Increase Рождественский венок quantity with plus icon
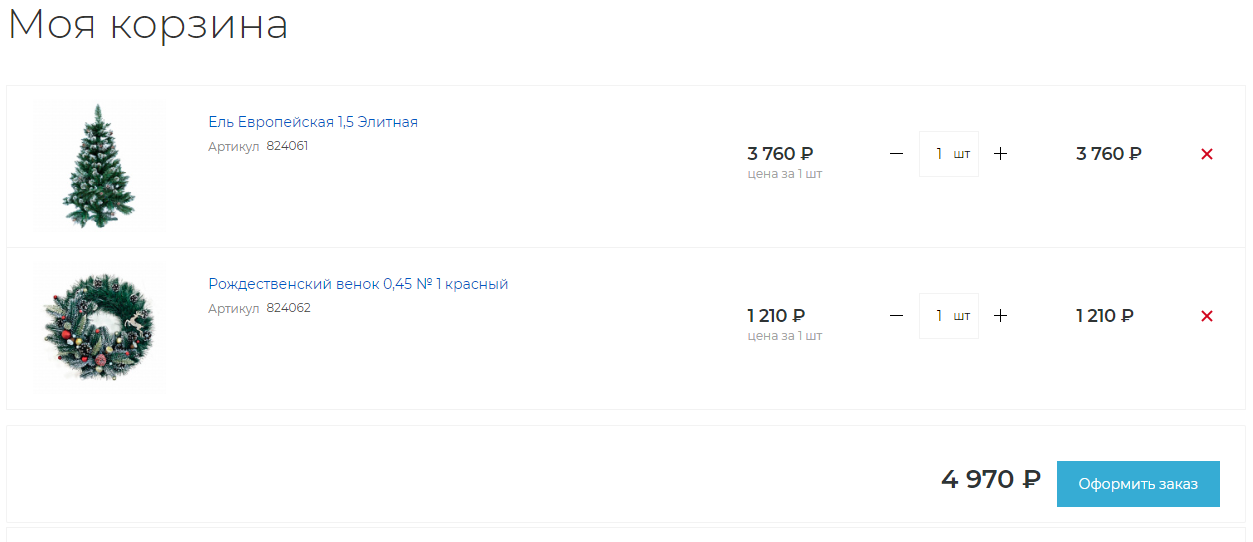The height and width of the screenshot is (542, 1253). click(1001, 316)
